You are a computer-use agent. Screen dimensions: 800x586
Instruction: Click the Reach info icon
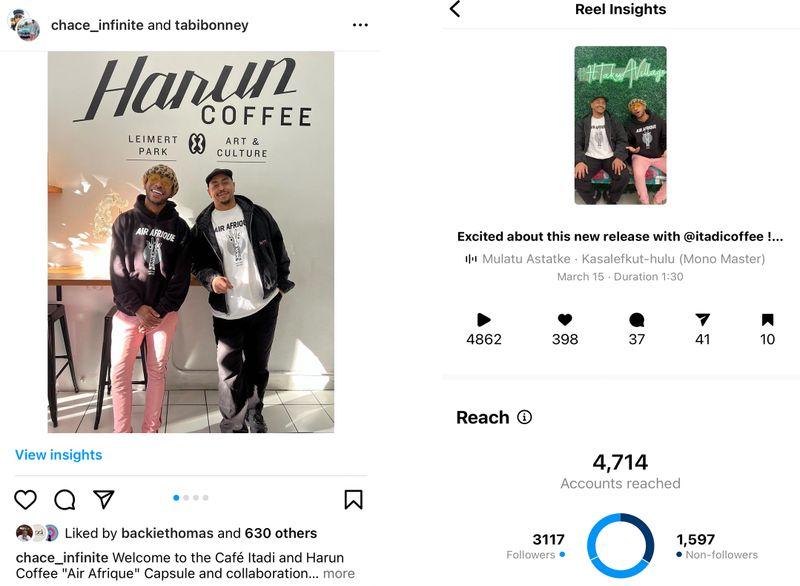coord(524,417)
